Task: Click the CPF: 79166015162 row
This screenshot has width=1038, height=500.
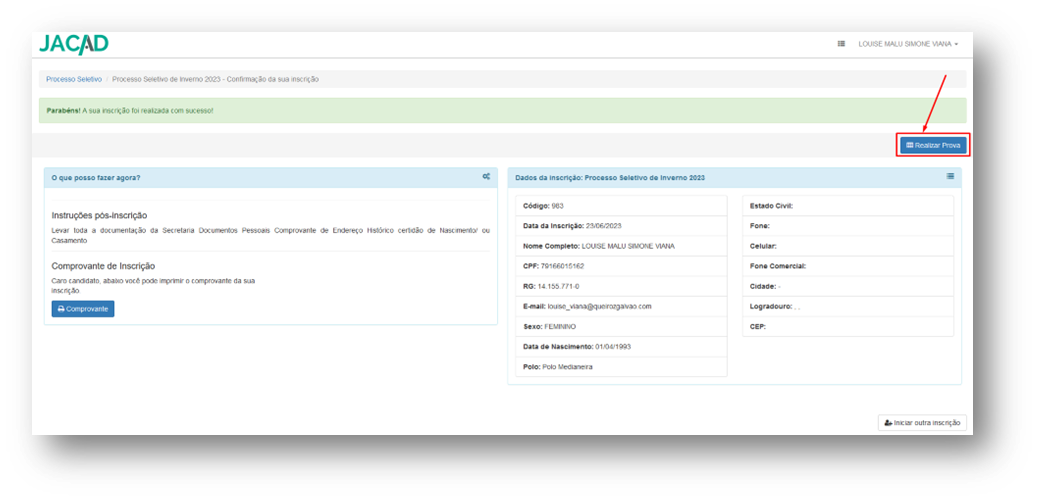Action: pyautogui.click(x=620, y=266)
